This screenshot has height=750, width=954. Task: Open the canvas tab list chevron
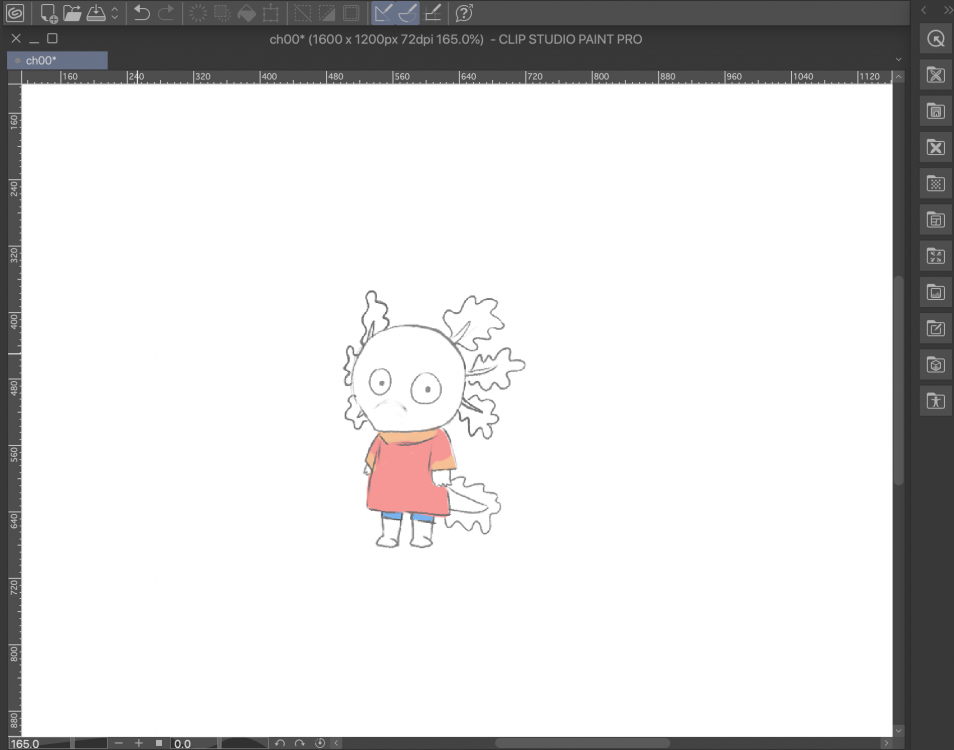coord(899,60)
